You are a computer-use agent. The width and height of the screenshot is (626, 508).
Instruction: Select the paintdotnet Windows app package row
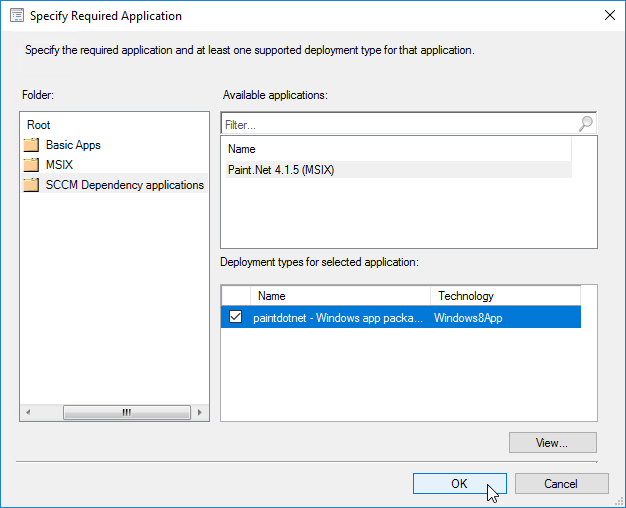337,316
